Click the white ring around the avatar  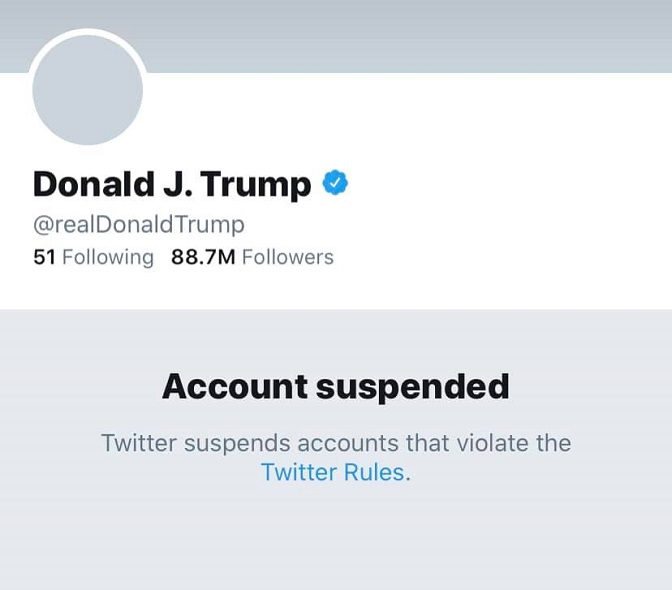[x=88, y=34]
